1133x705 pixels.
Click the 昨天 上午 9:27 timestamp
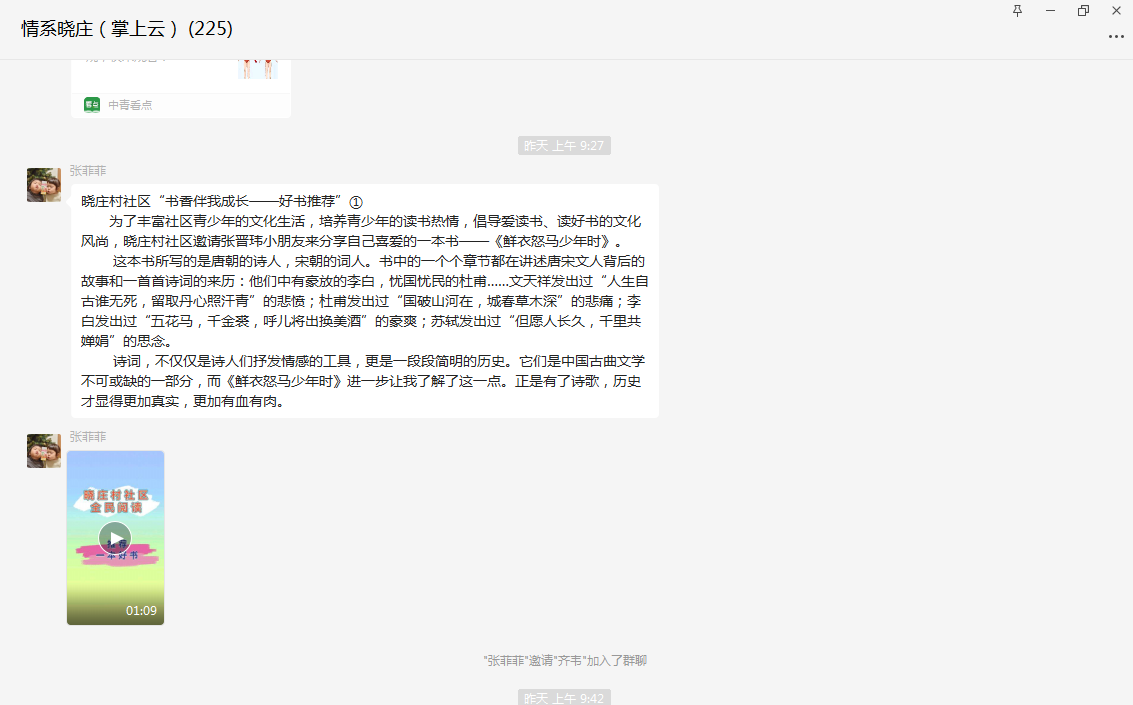(564, 146)
